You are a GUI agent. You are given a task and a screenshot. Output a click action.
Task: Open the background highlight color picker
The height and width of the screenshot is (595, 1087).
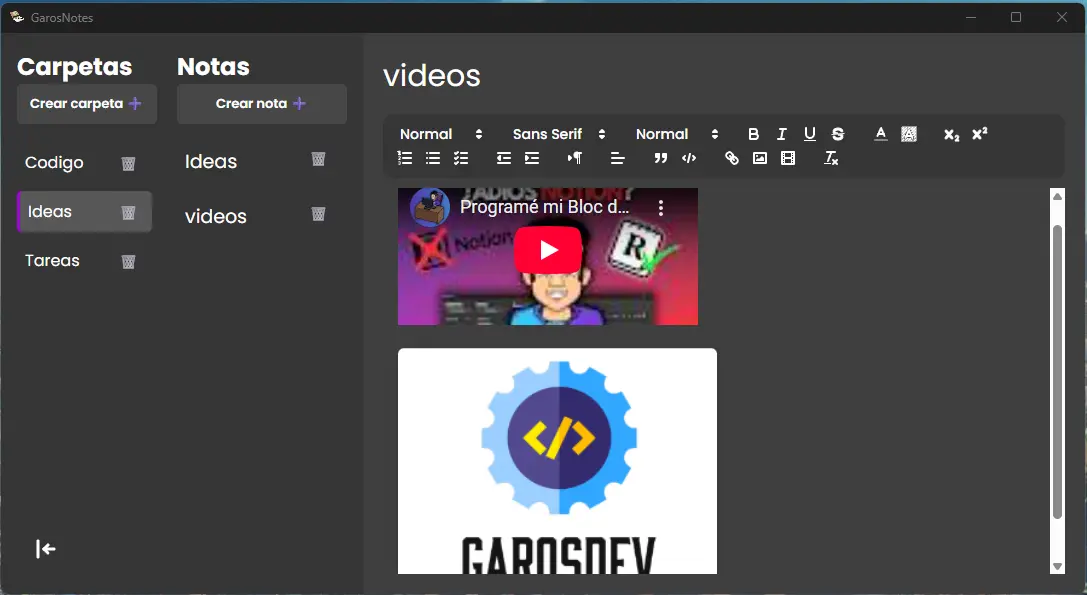coord(909,134)
